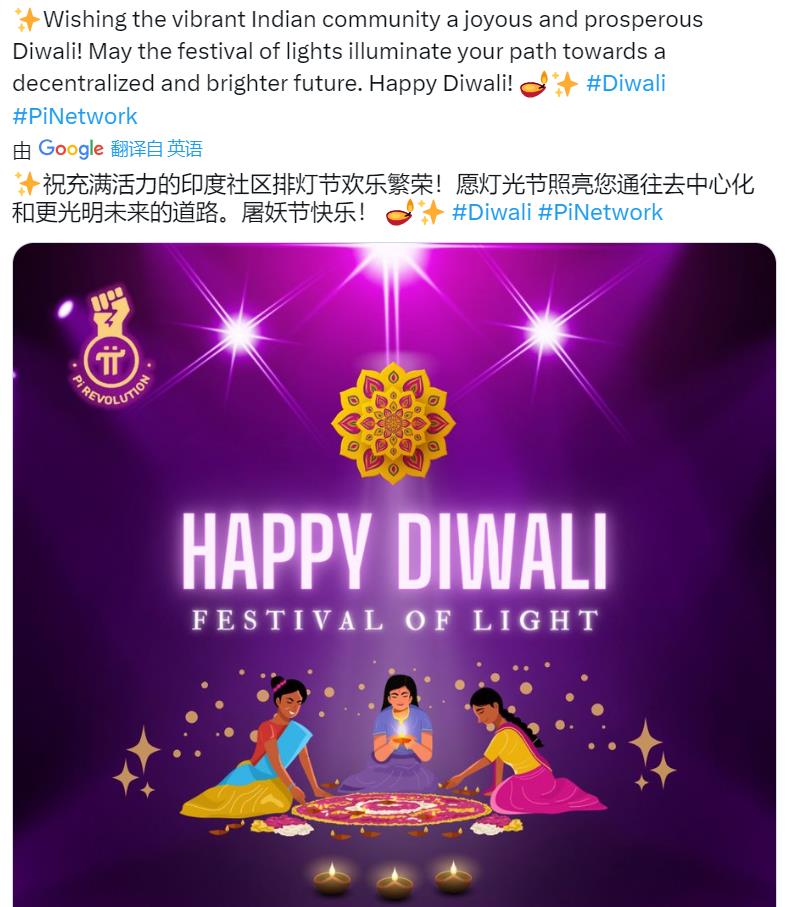Open #PiNetwork hashtag in the Chinese translation
Image resolution: width=794 pixels, height=907 pixels.
coord(600,212)
